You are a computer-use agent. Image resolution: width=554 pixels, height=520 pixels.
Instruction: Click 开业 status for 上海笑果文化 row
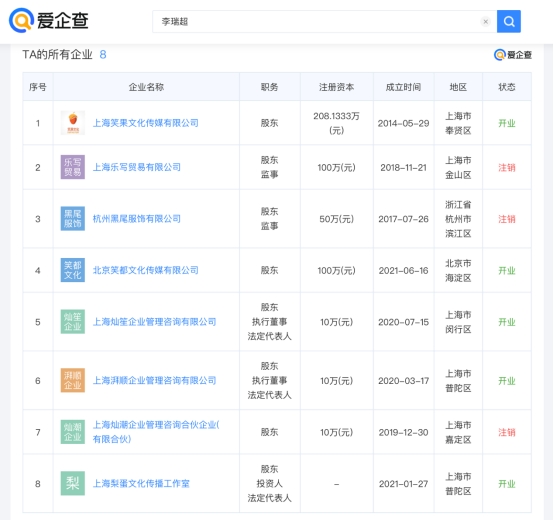pos(507,123)
